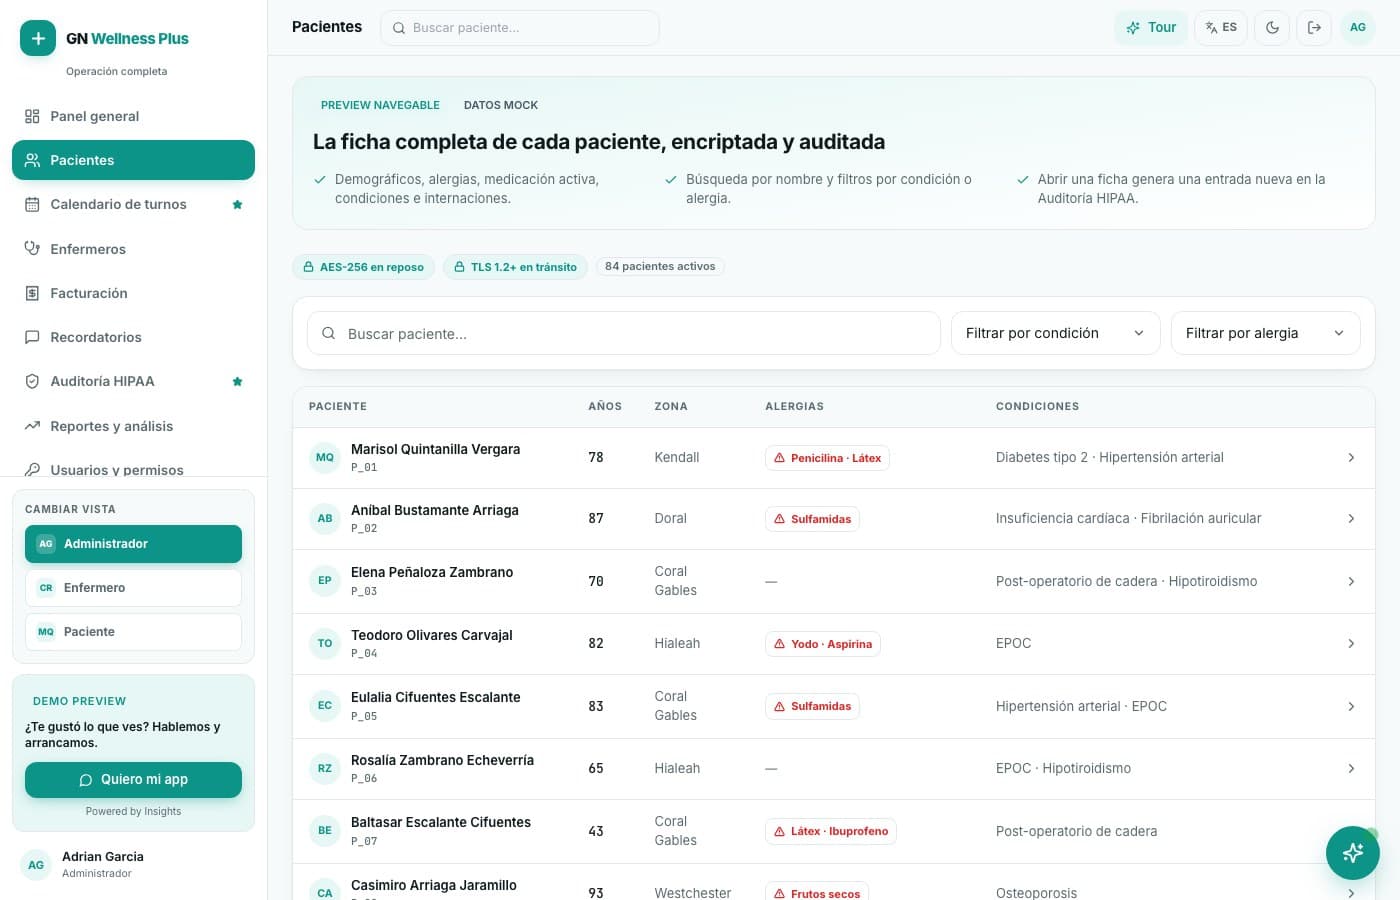The width and height of the screenshot is (1400, 900).
Task: Open Calendario de turnos
Action: 133,204
